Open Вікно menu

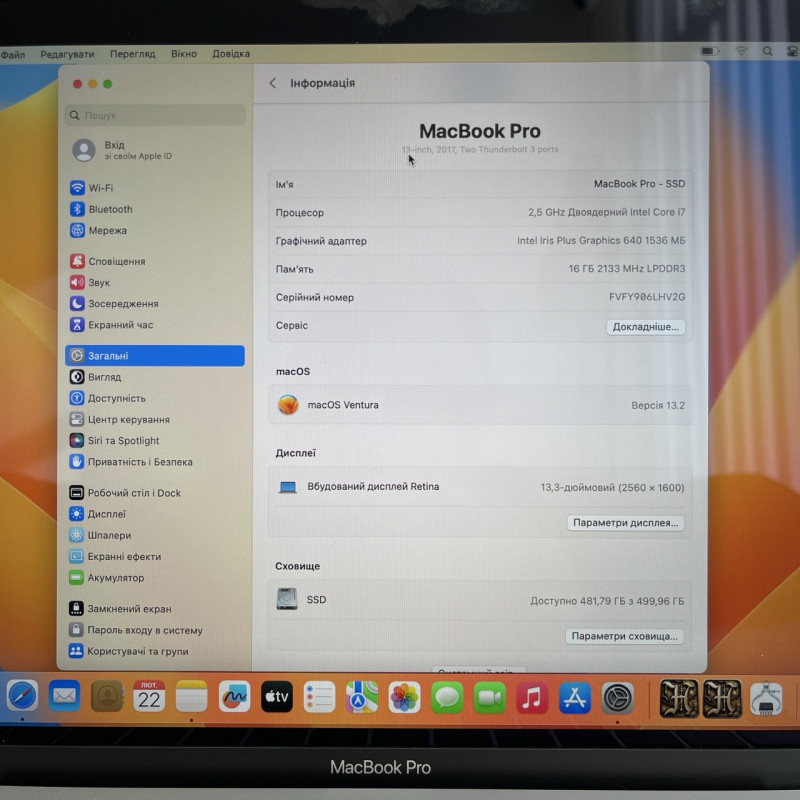(184, 54)
